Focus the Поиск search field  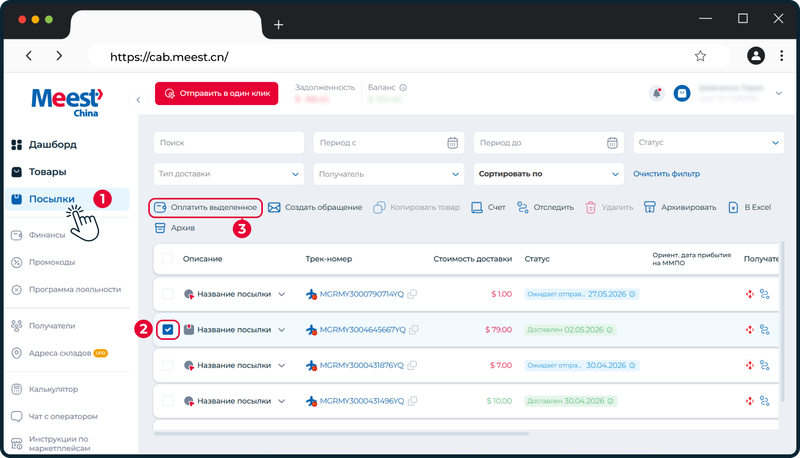(229, 143)
